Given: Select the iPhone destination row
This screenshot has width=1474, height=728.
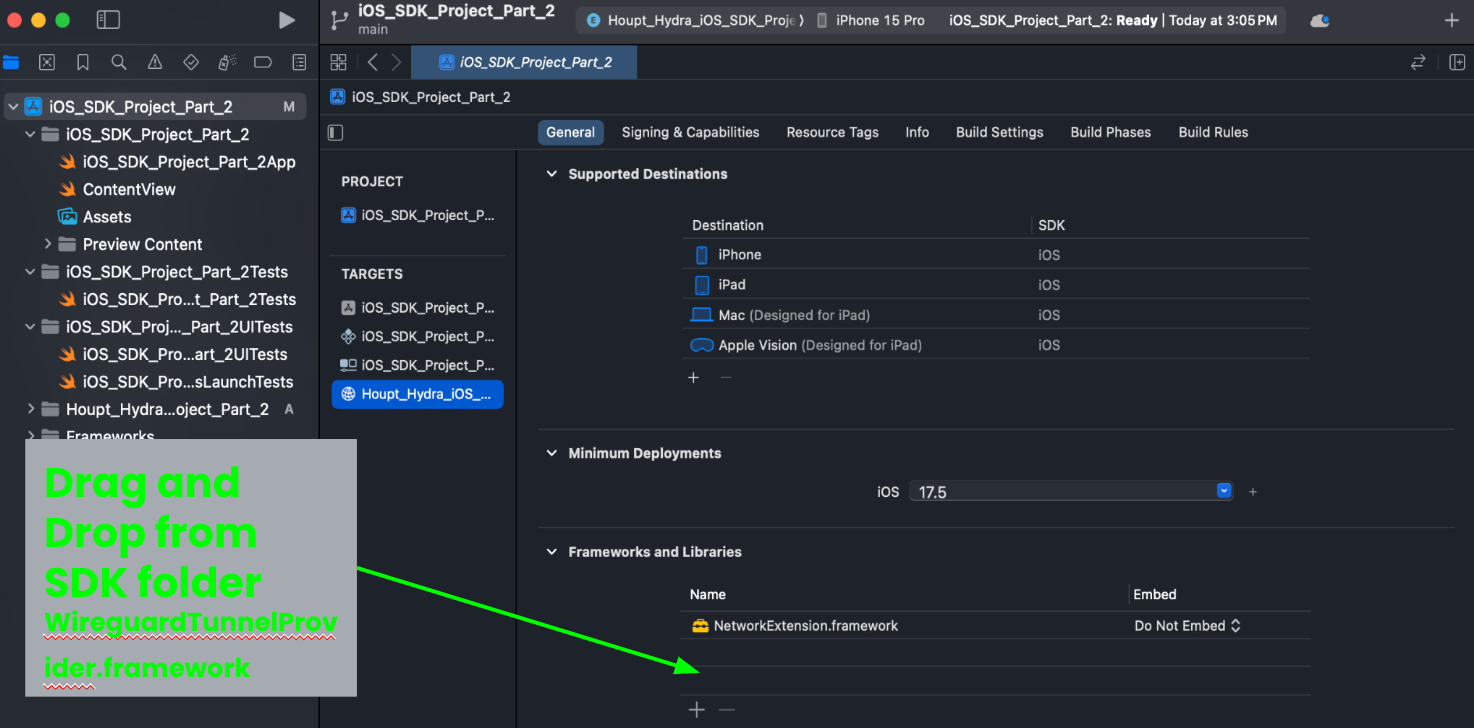Looking at the screenshot, I should point(995,255).
